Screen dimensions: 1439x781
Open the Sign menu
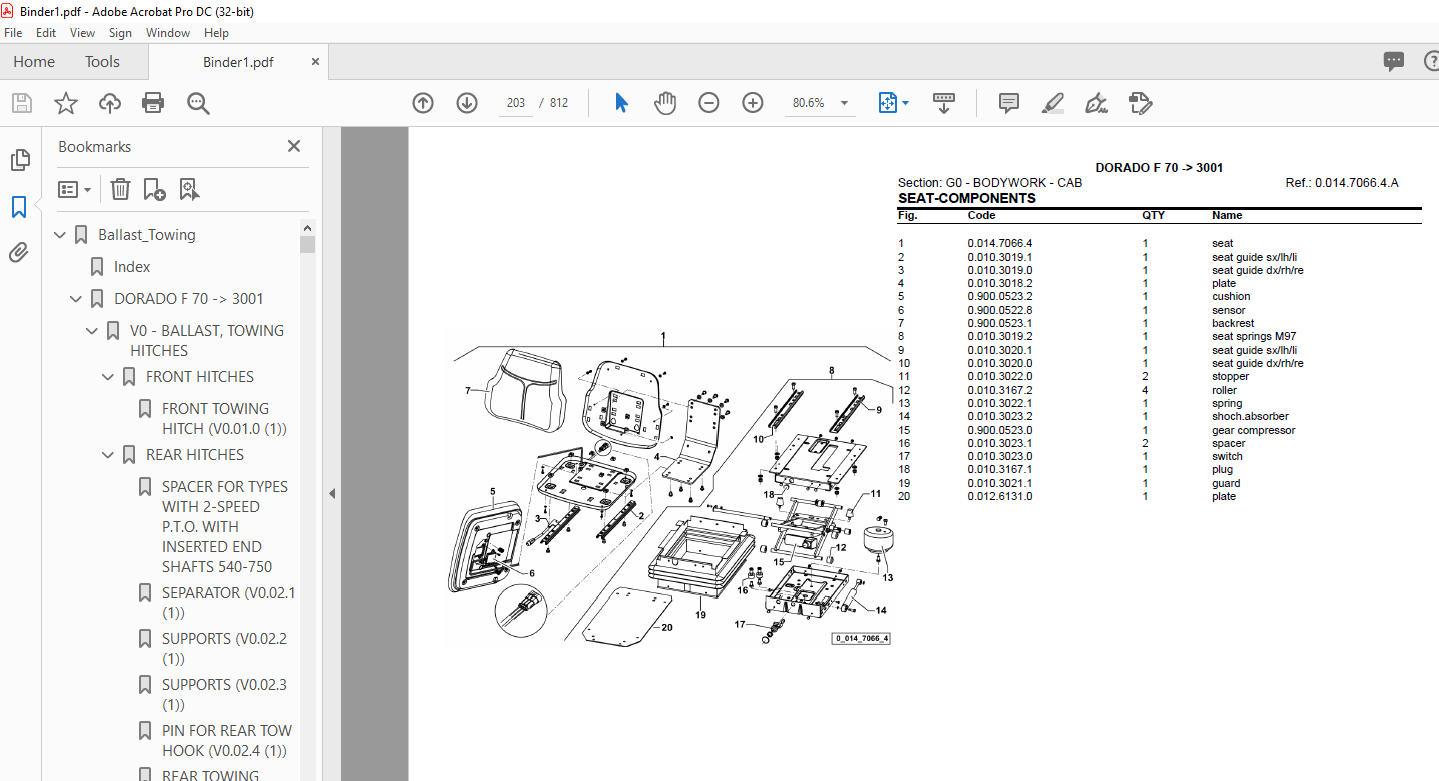121,33
